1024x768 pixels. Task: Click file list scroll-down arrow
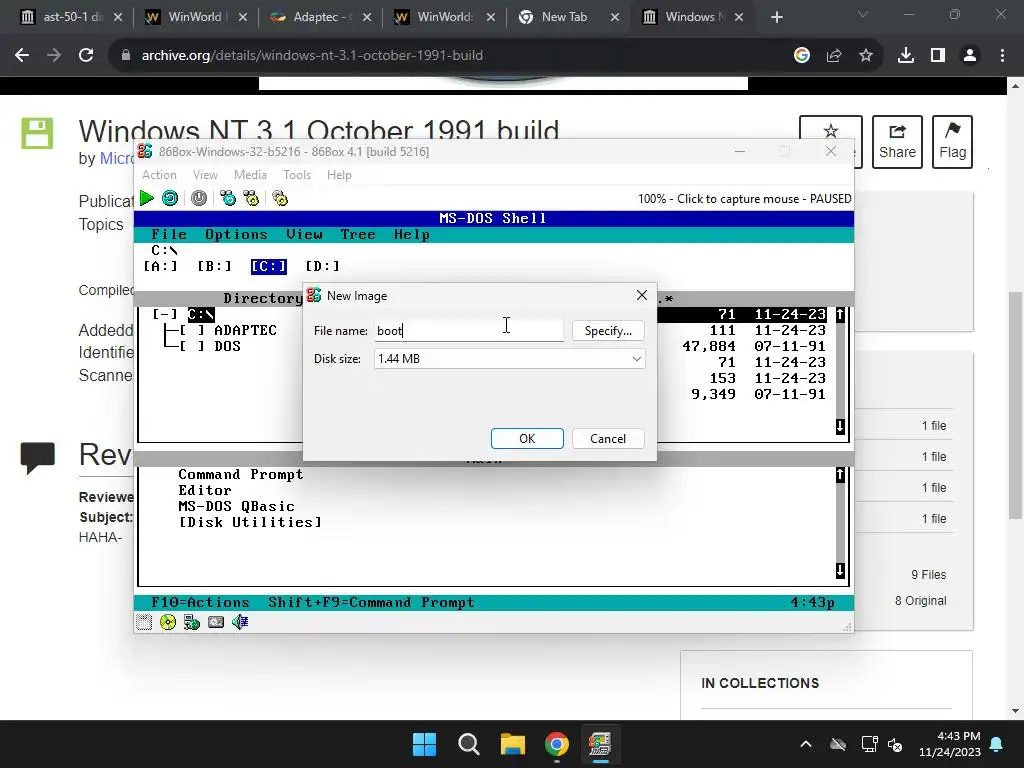(840, 427)
